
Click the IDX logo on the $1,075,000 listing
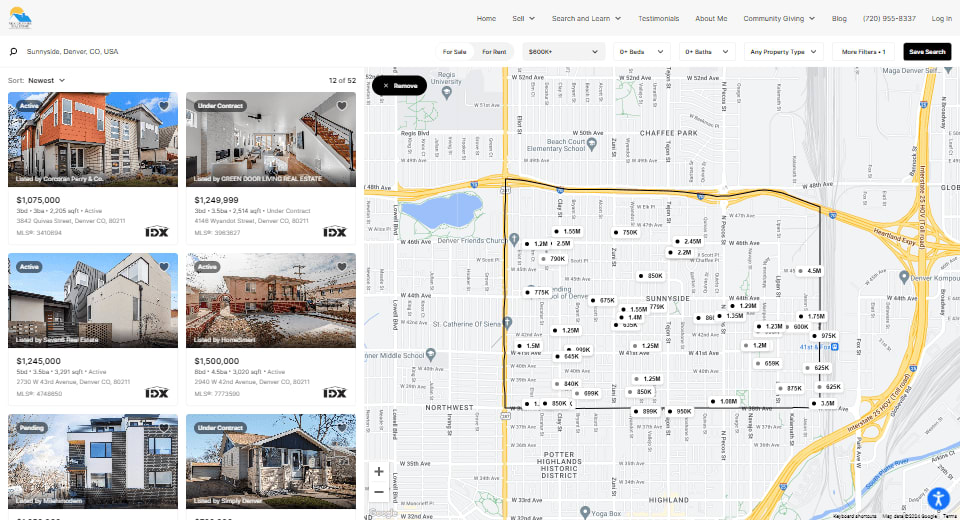pyautogui.click(x=157, y=232)
